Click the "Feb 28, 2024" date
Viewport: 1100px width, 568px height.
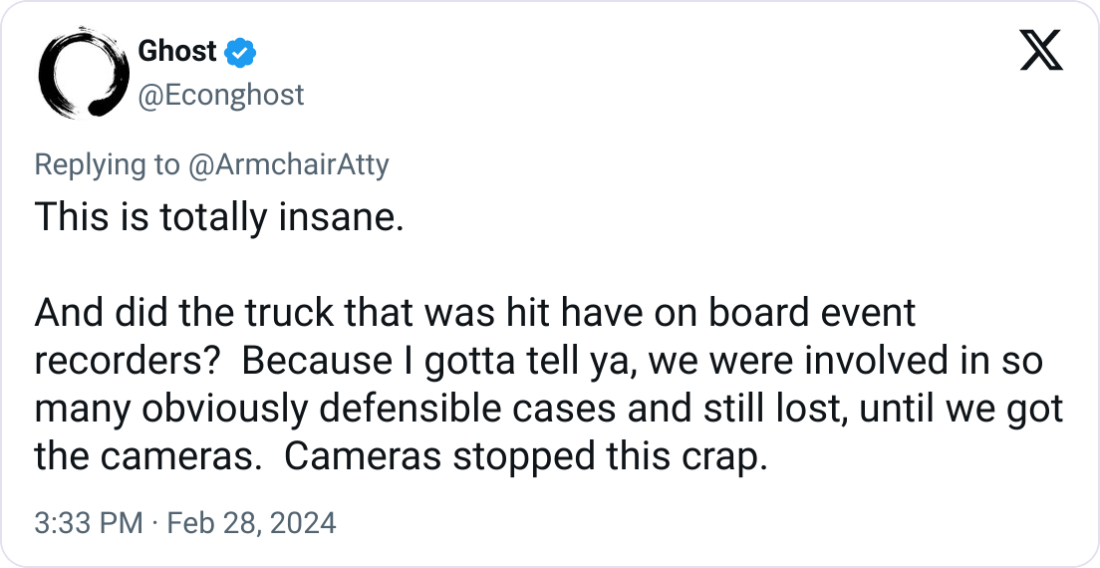point(251,523)
